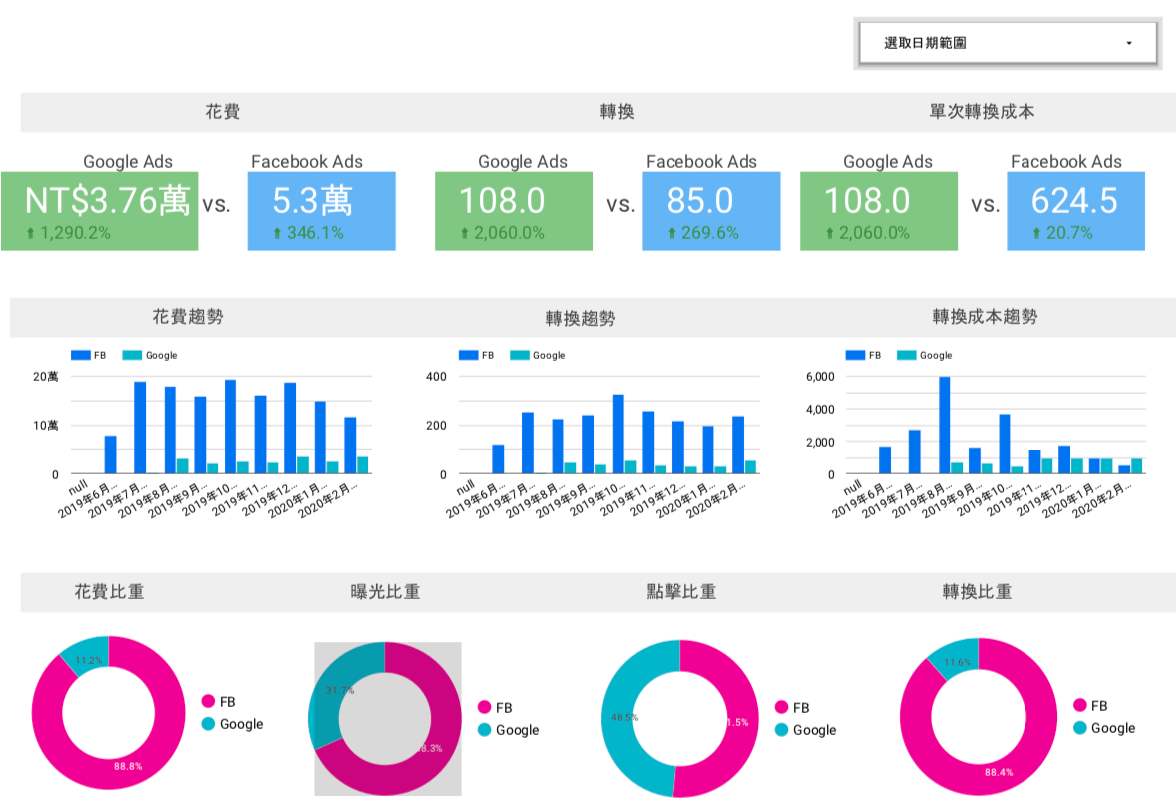Toggle FB legend in 轉換成本趨勢 chart
Image resolution: width=1176 pixels, height=810 pixels.
[x=855, y=355]
